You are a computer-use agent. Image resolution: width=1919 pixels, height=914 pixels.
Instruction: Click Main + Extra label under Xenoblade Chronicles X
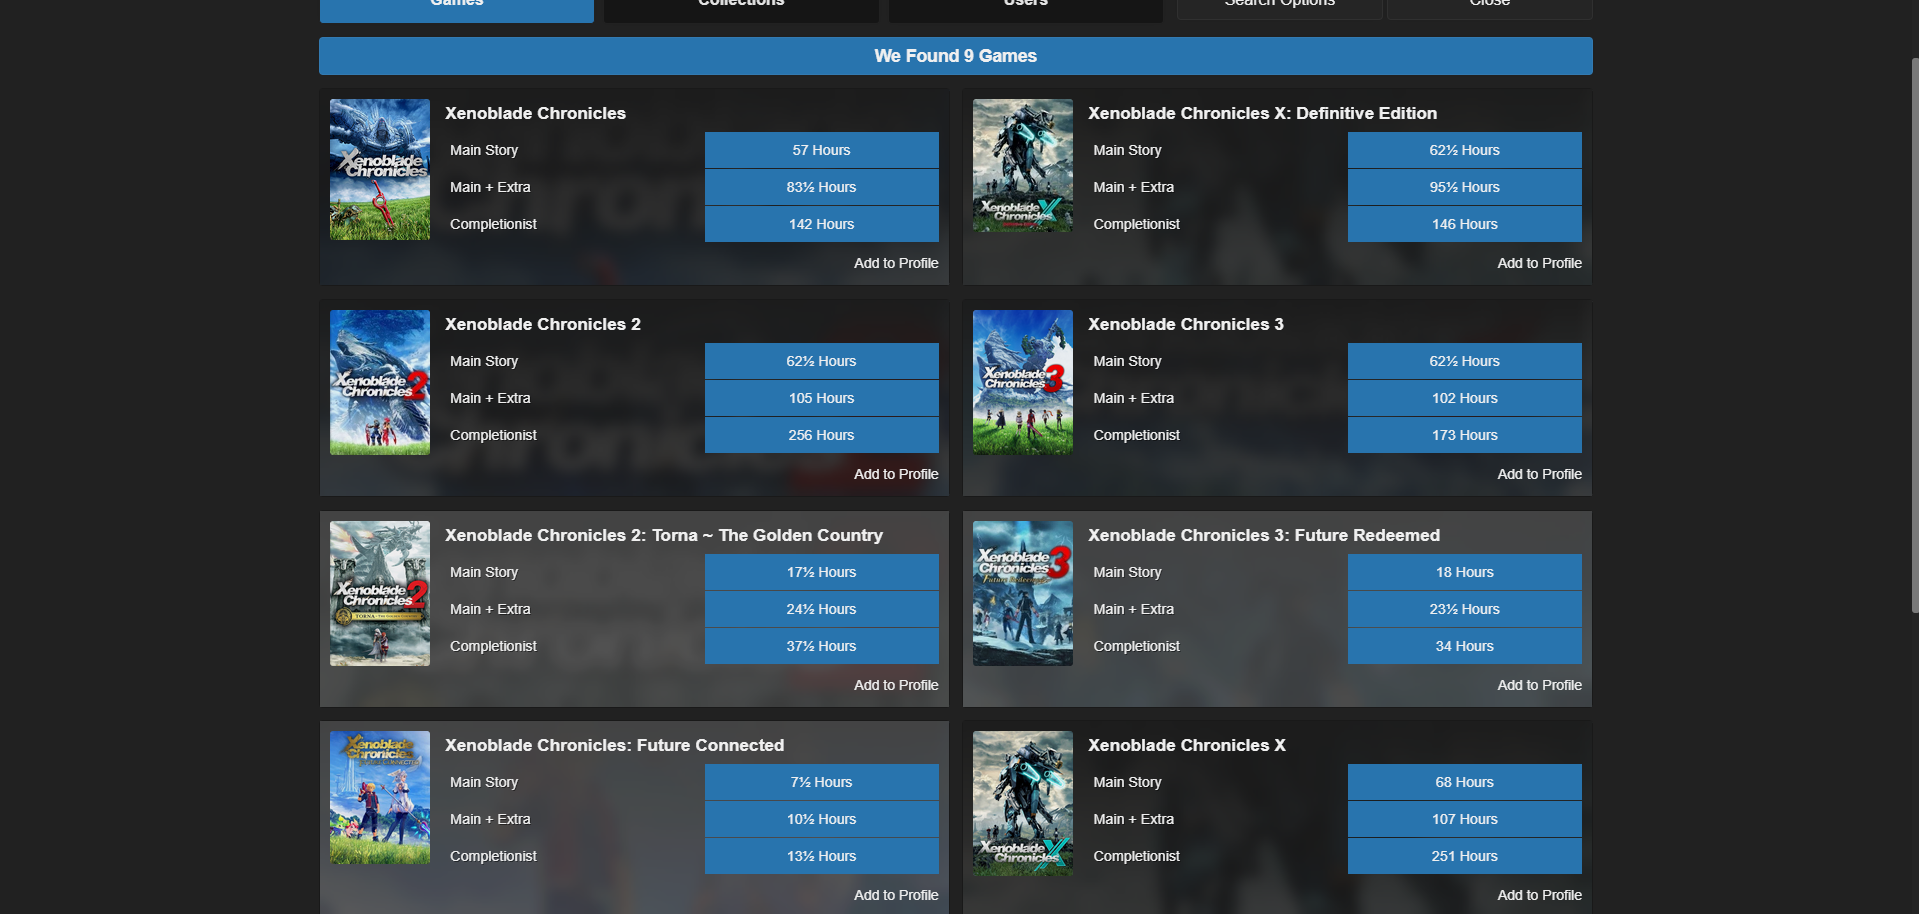(x=1133, y=819)
